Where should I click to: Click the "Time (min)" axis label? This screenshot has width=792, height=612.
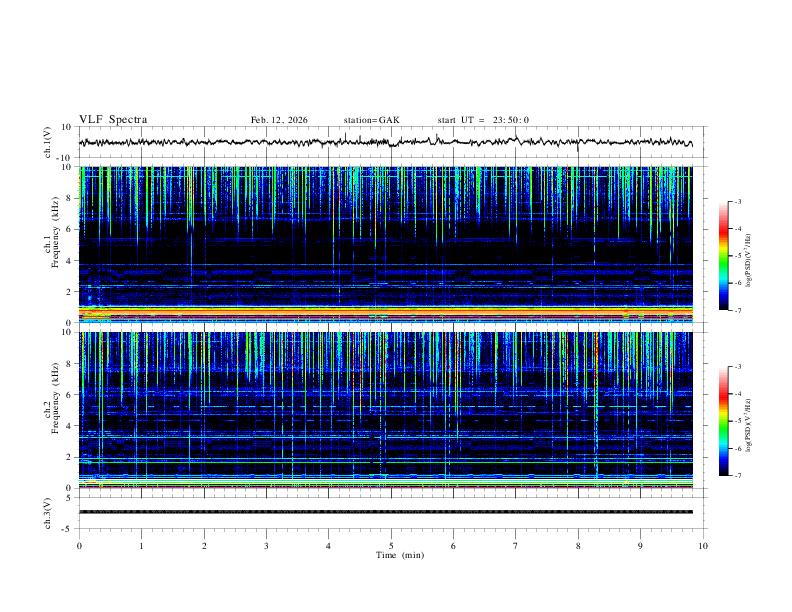pos(400,555)
